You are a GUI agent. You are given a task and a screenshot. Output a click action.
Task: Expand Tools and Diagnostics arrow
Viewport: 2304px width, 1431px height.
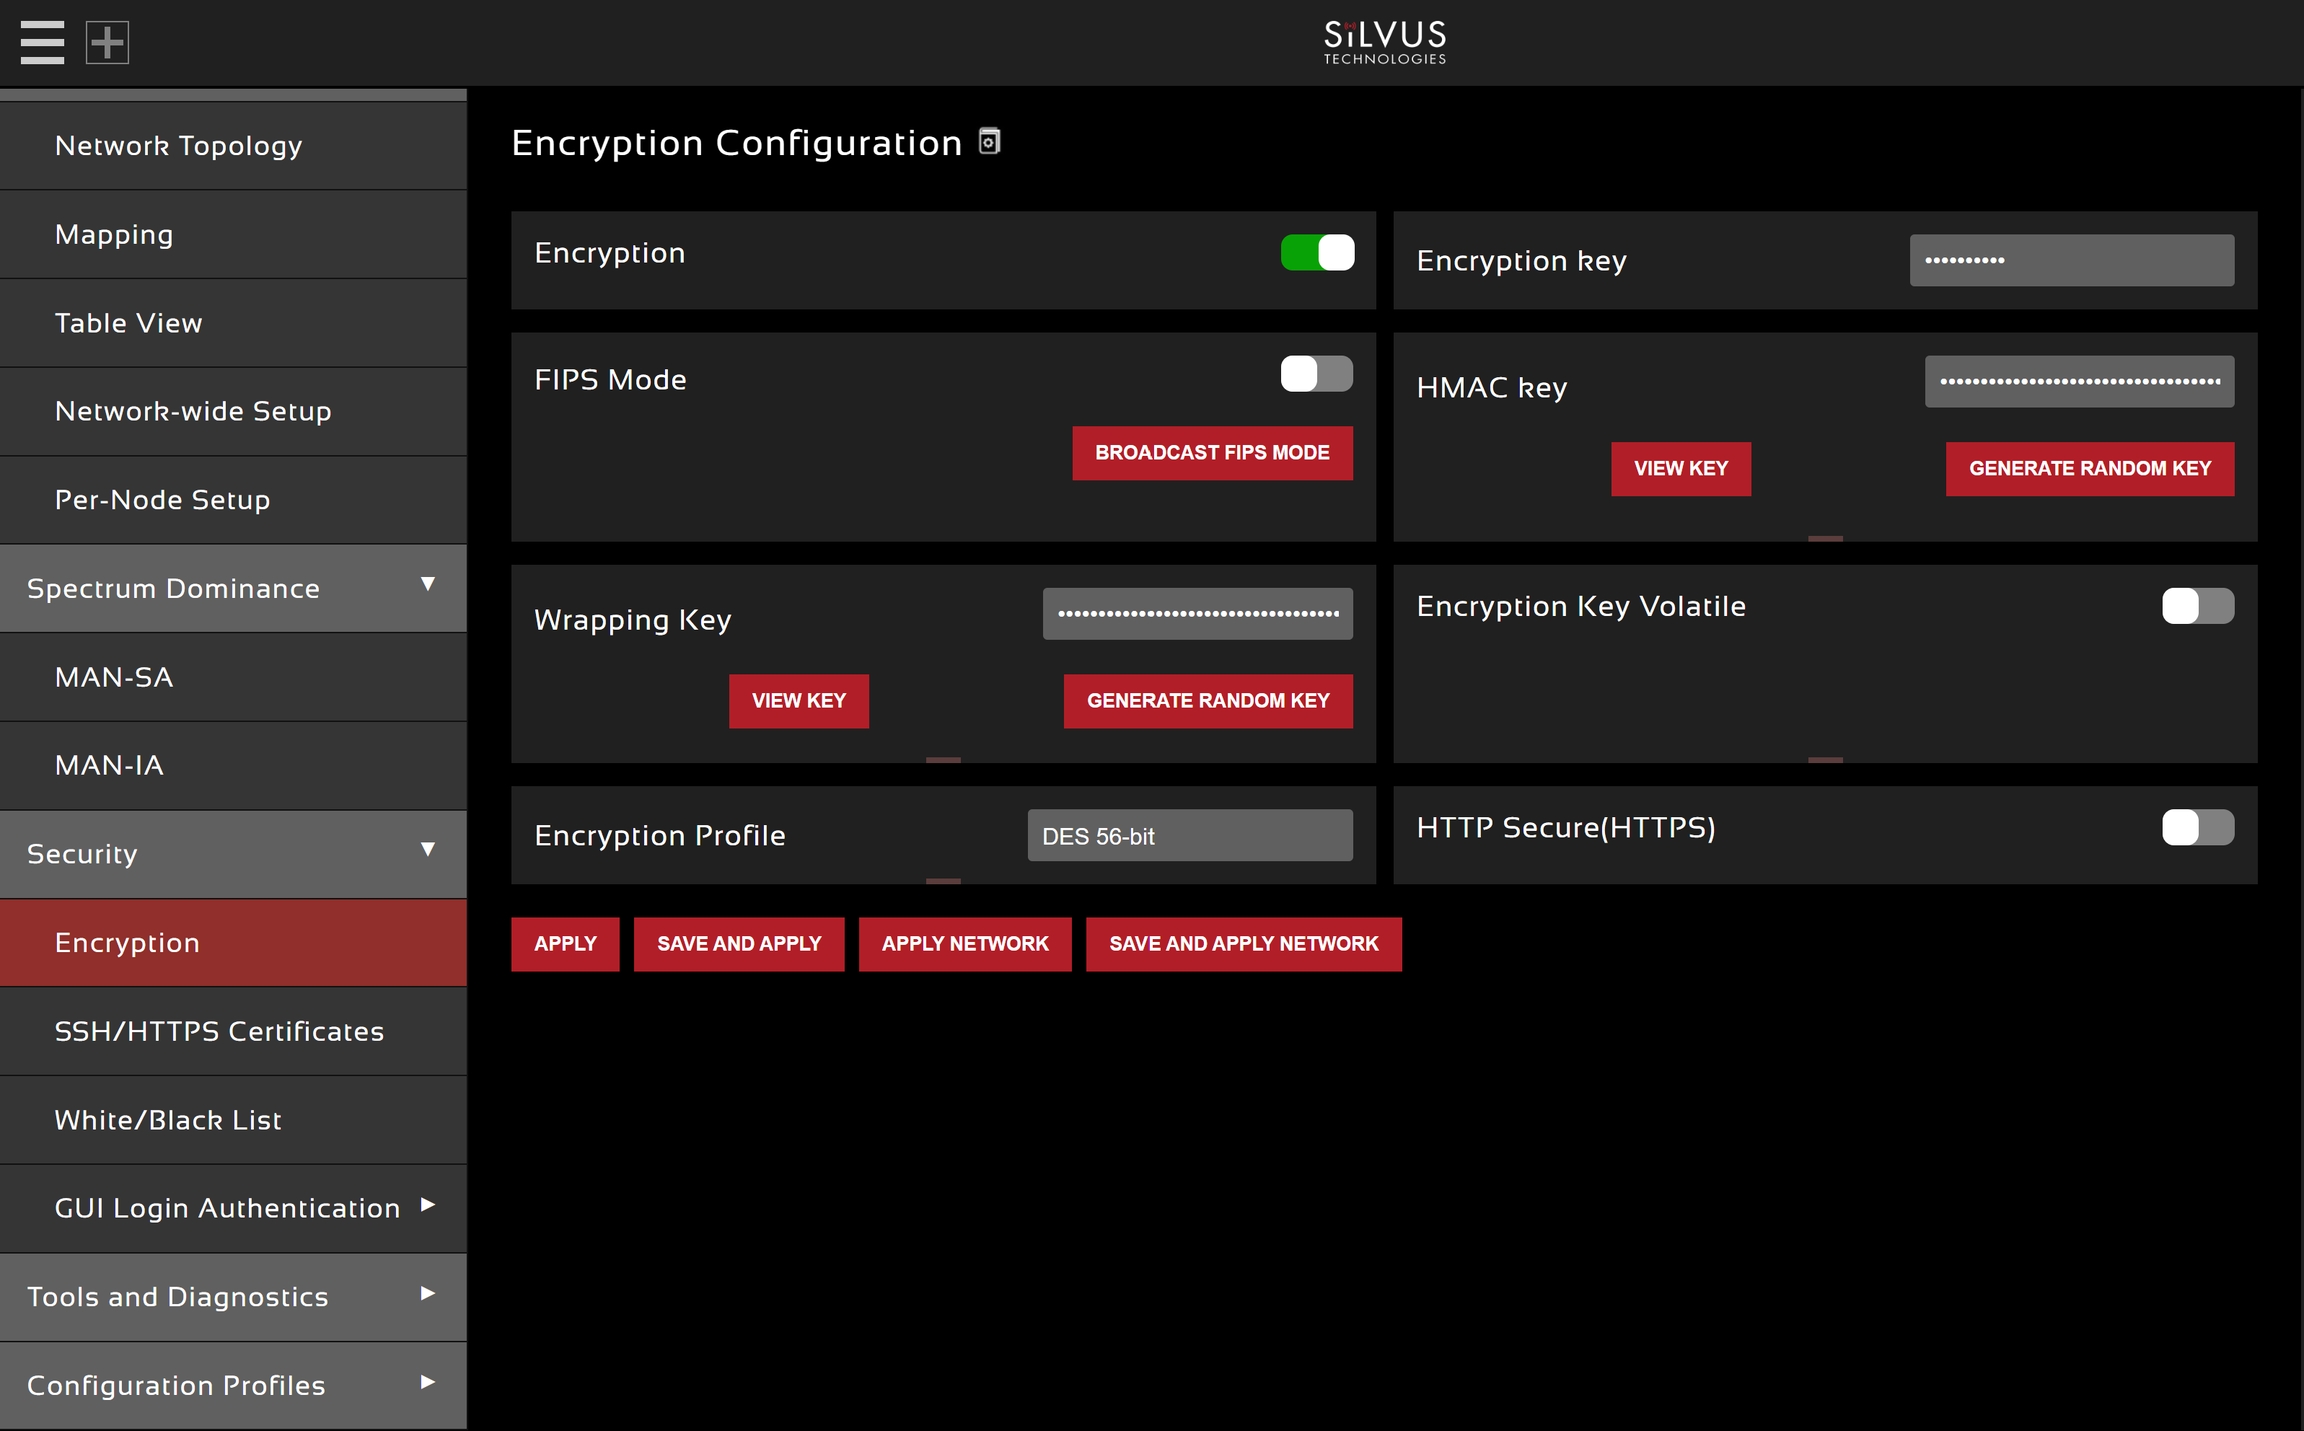click(x=428, y=1294)
